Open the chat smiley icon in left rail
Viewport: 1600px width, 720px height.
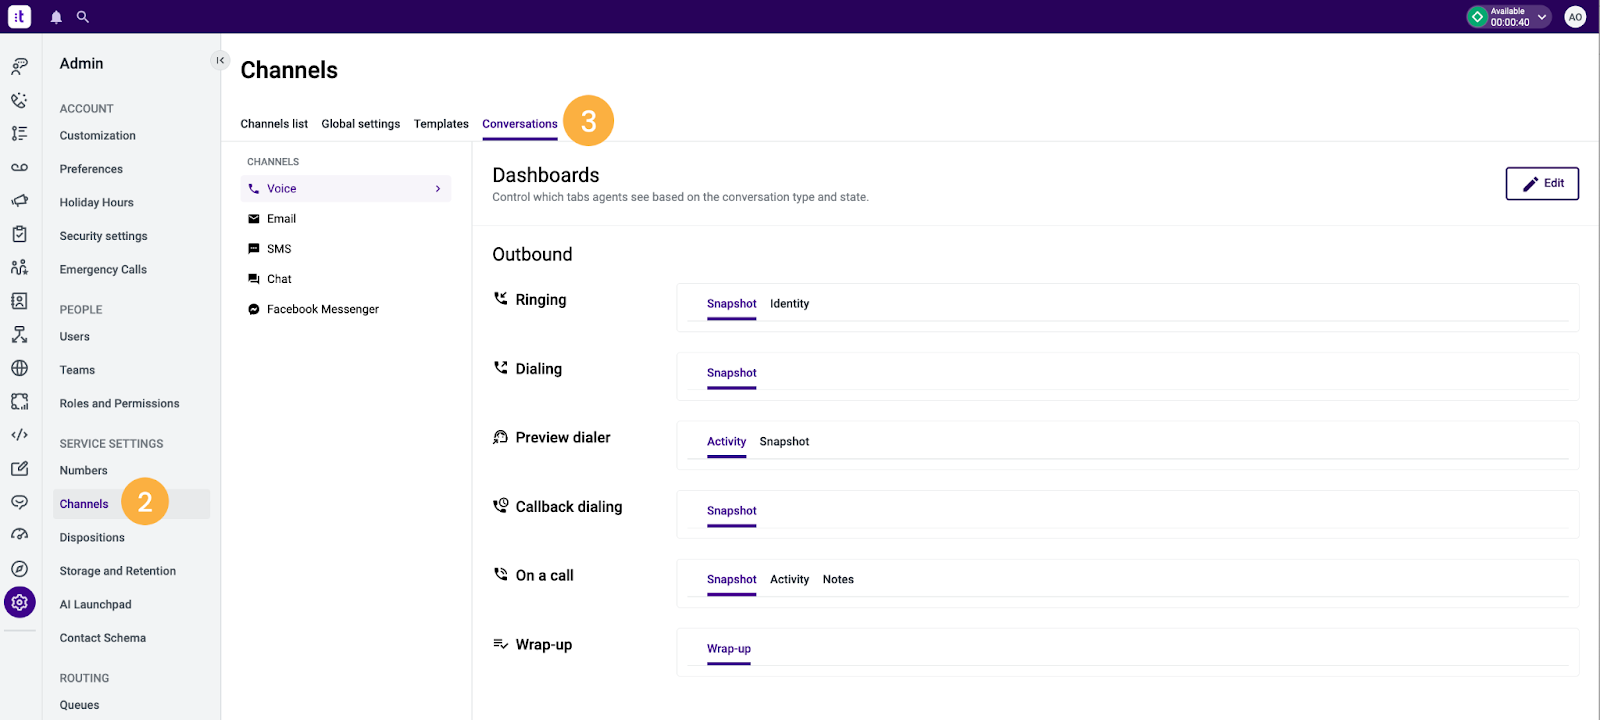[19, 502]
